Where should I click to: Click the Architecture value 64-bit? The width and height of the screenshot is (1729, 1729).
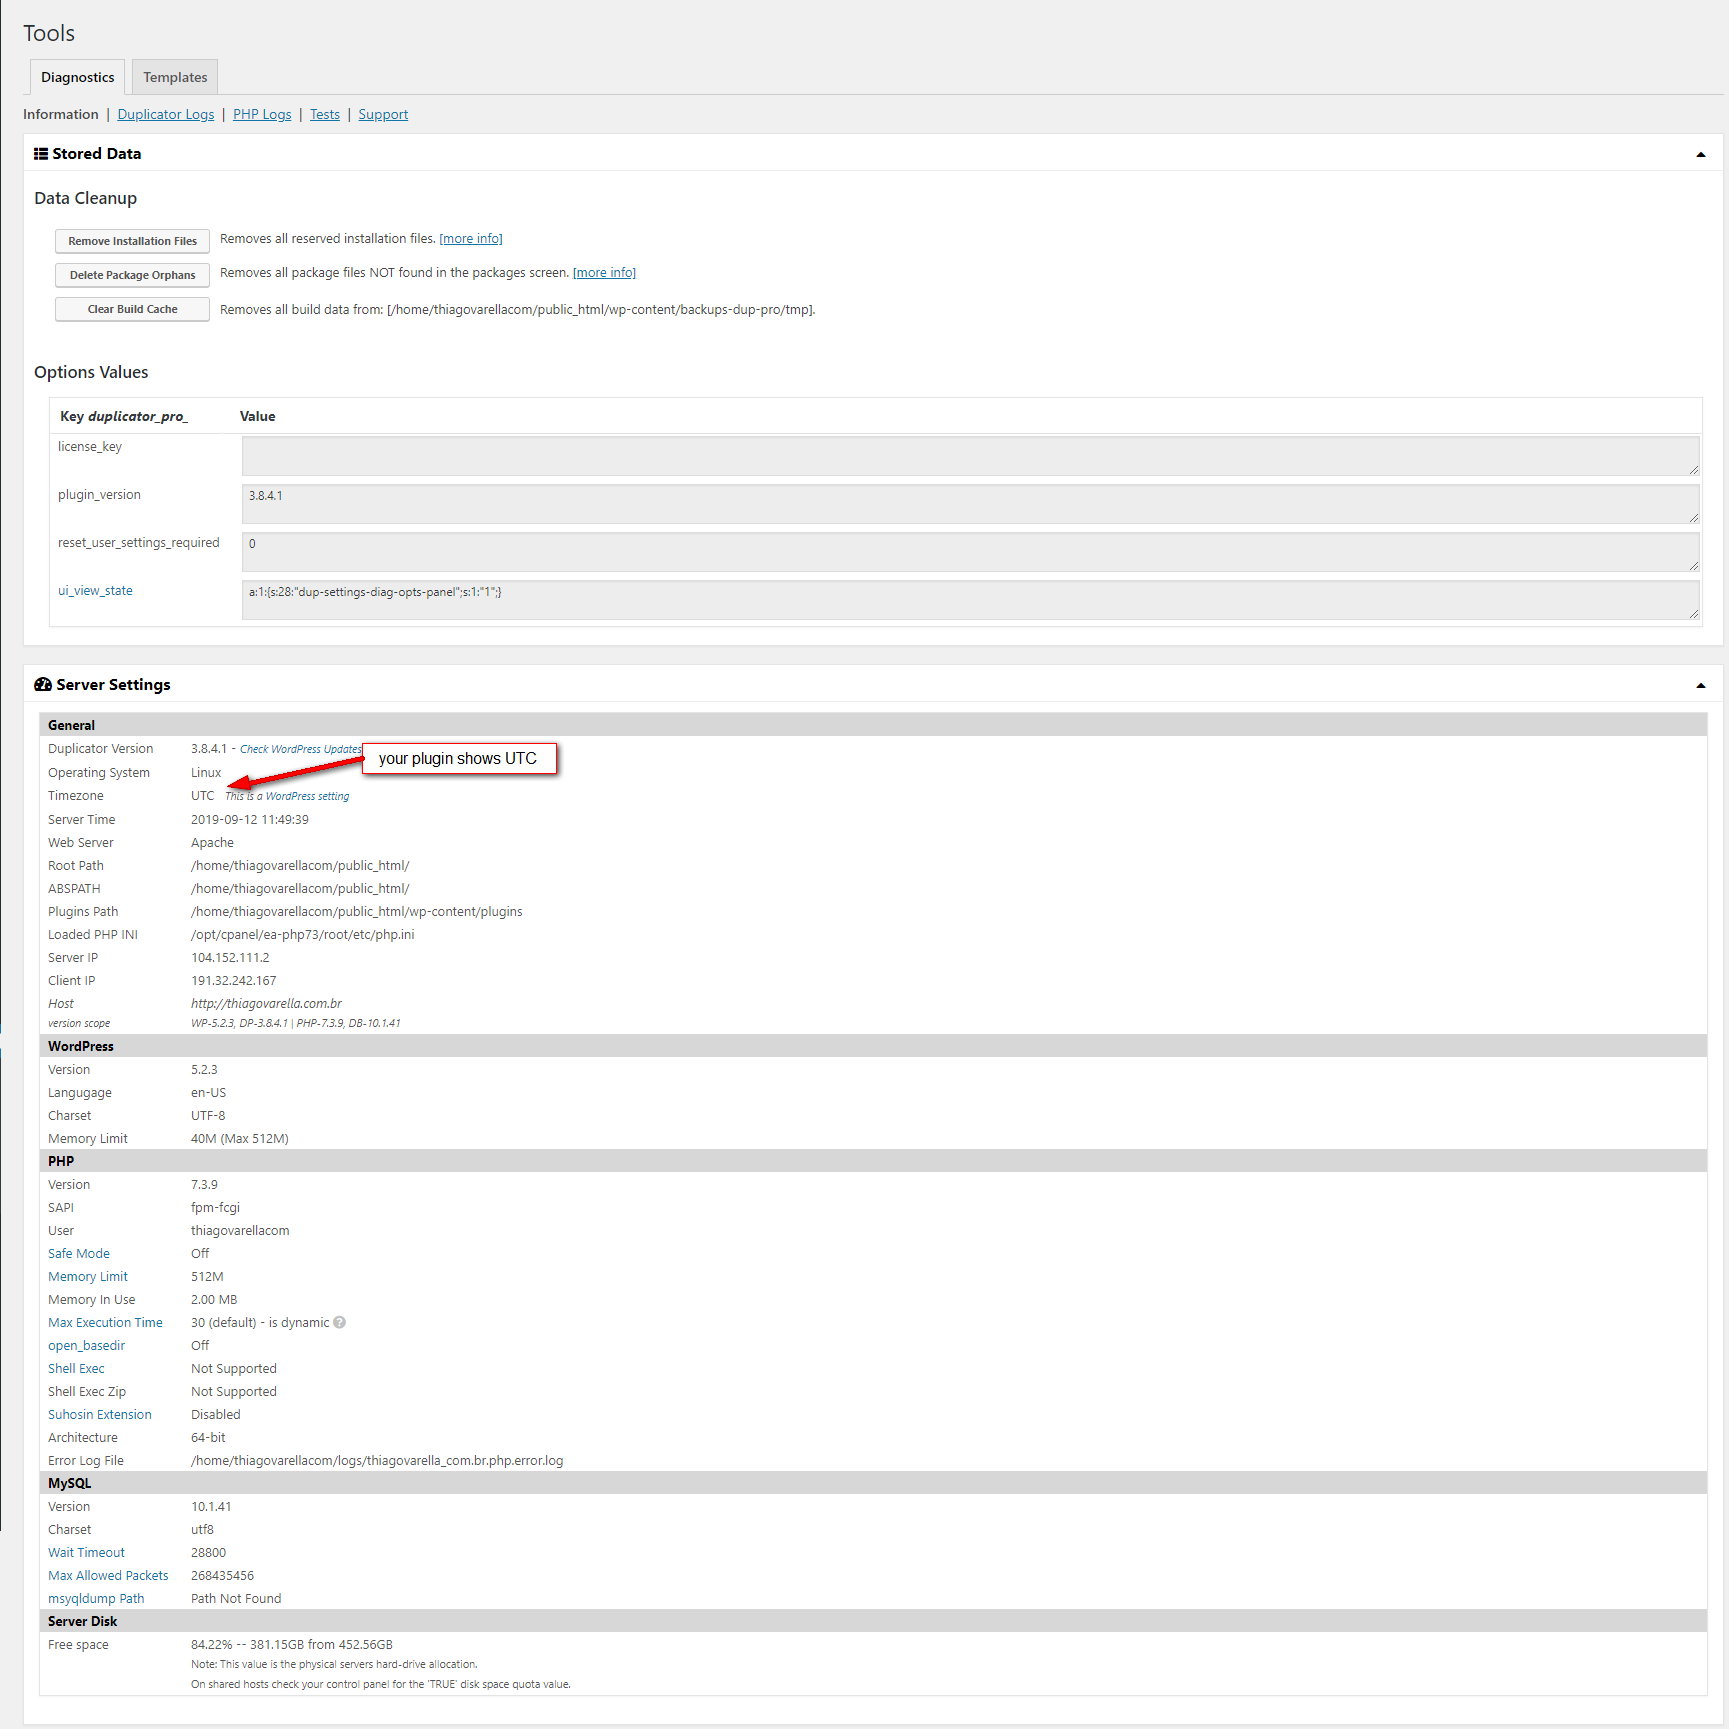coord(208,1438)
